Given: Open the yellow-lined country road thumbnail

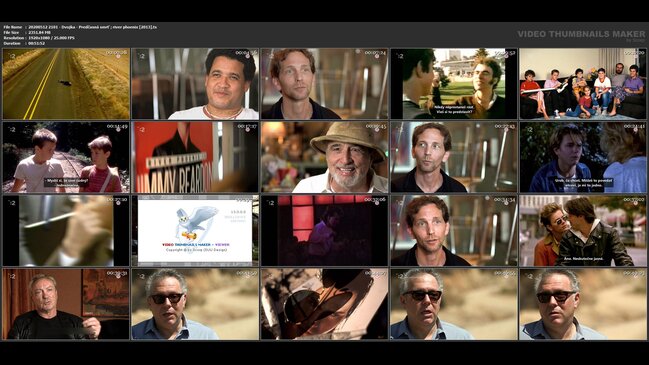Looking at the screenshot, I should click(66, 84).
